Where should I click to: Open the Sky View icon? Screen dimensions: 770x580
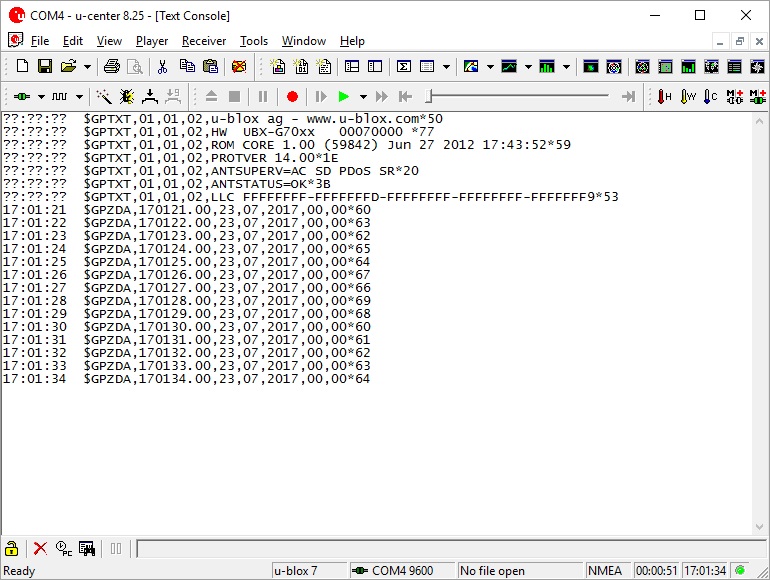(614, 66)
